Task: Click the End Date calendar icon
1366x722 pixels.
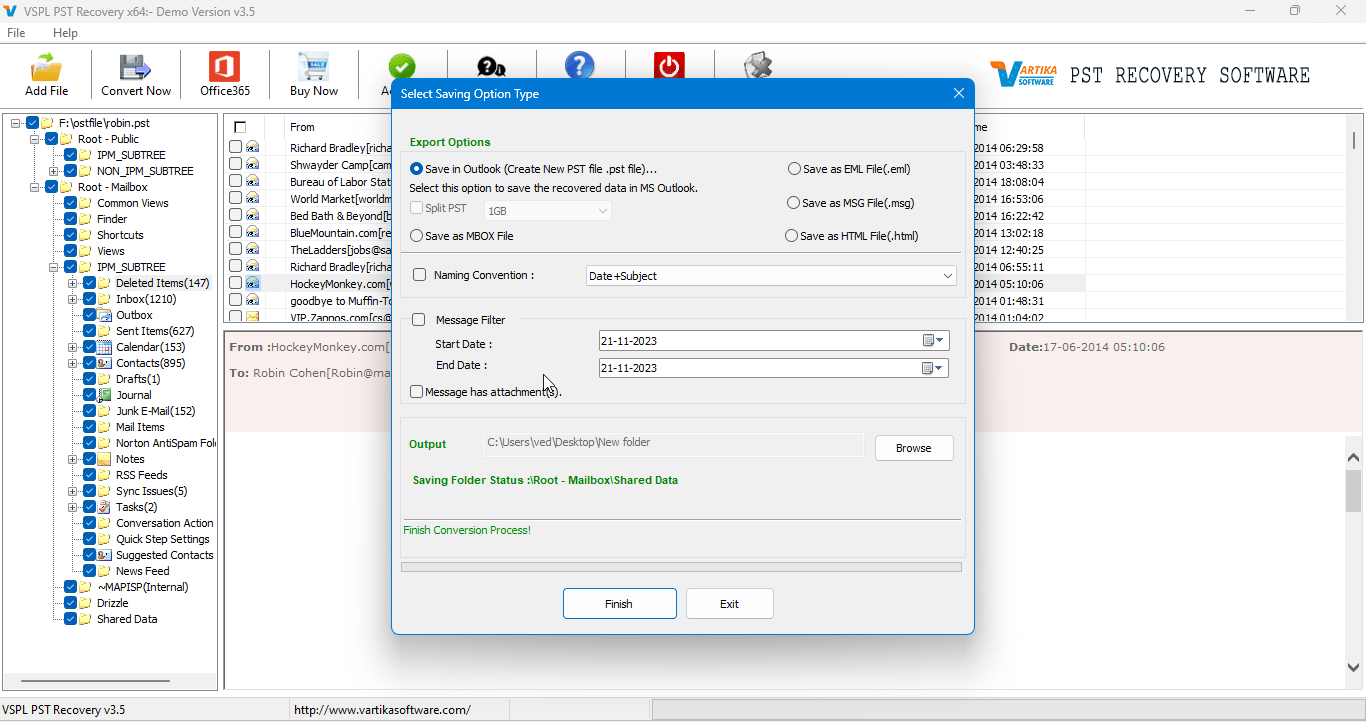Action: [933, 368]
